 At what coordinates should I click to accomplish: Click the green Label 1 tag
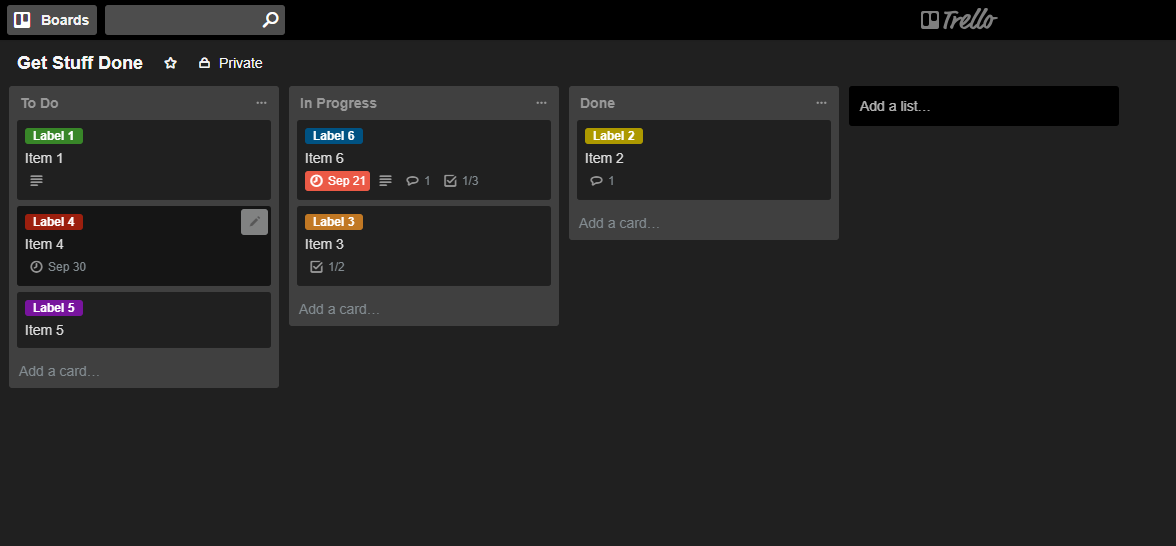pos(54,136)
